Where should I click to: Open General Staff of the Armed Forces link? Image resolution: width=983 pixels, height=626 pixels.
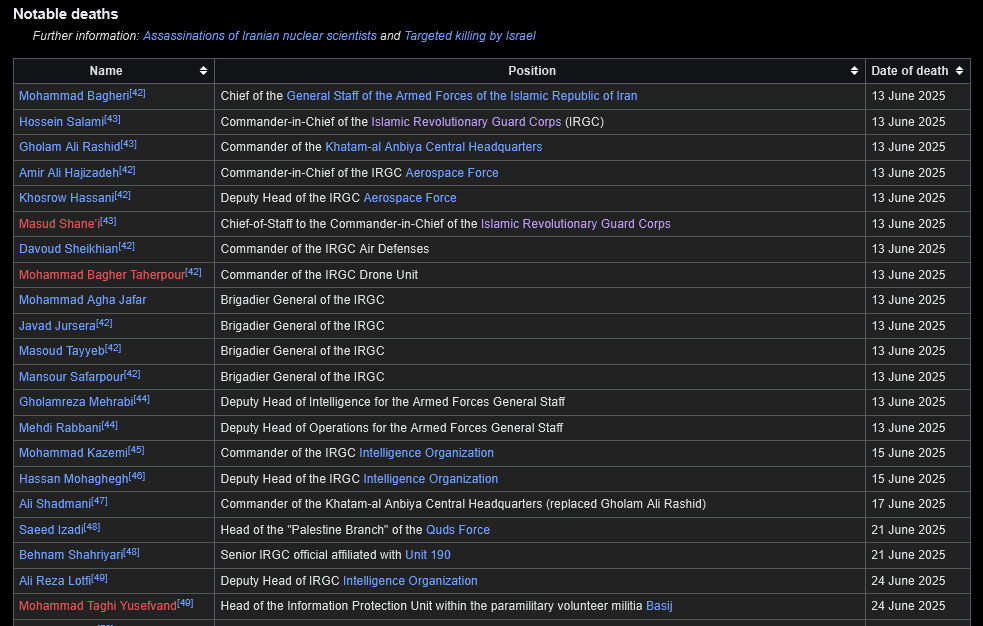[x=462, y=96]
